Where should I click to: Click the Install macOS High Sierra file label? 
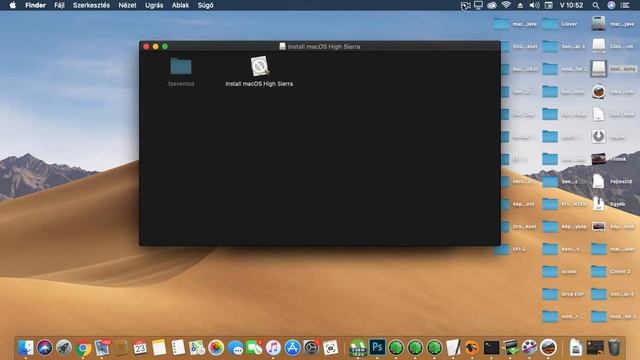tap(259, 84)
